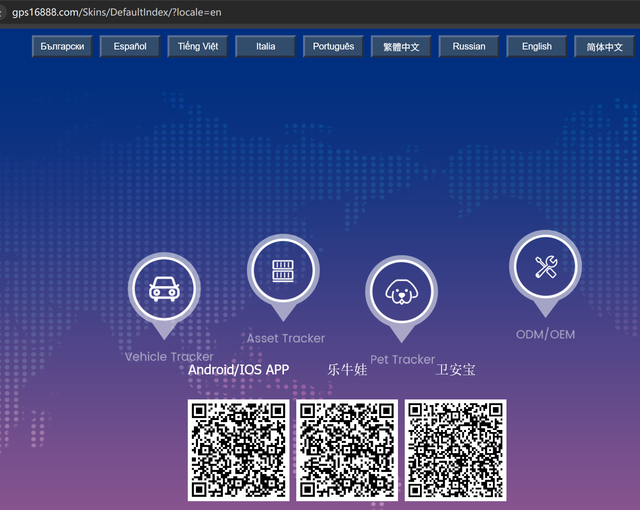
Task: Choose the Português language button
Action: (x=333, y=47)
